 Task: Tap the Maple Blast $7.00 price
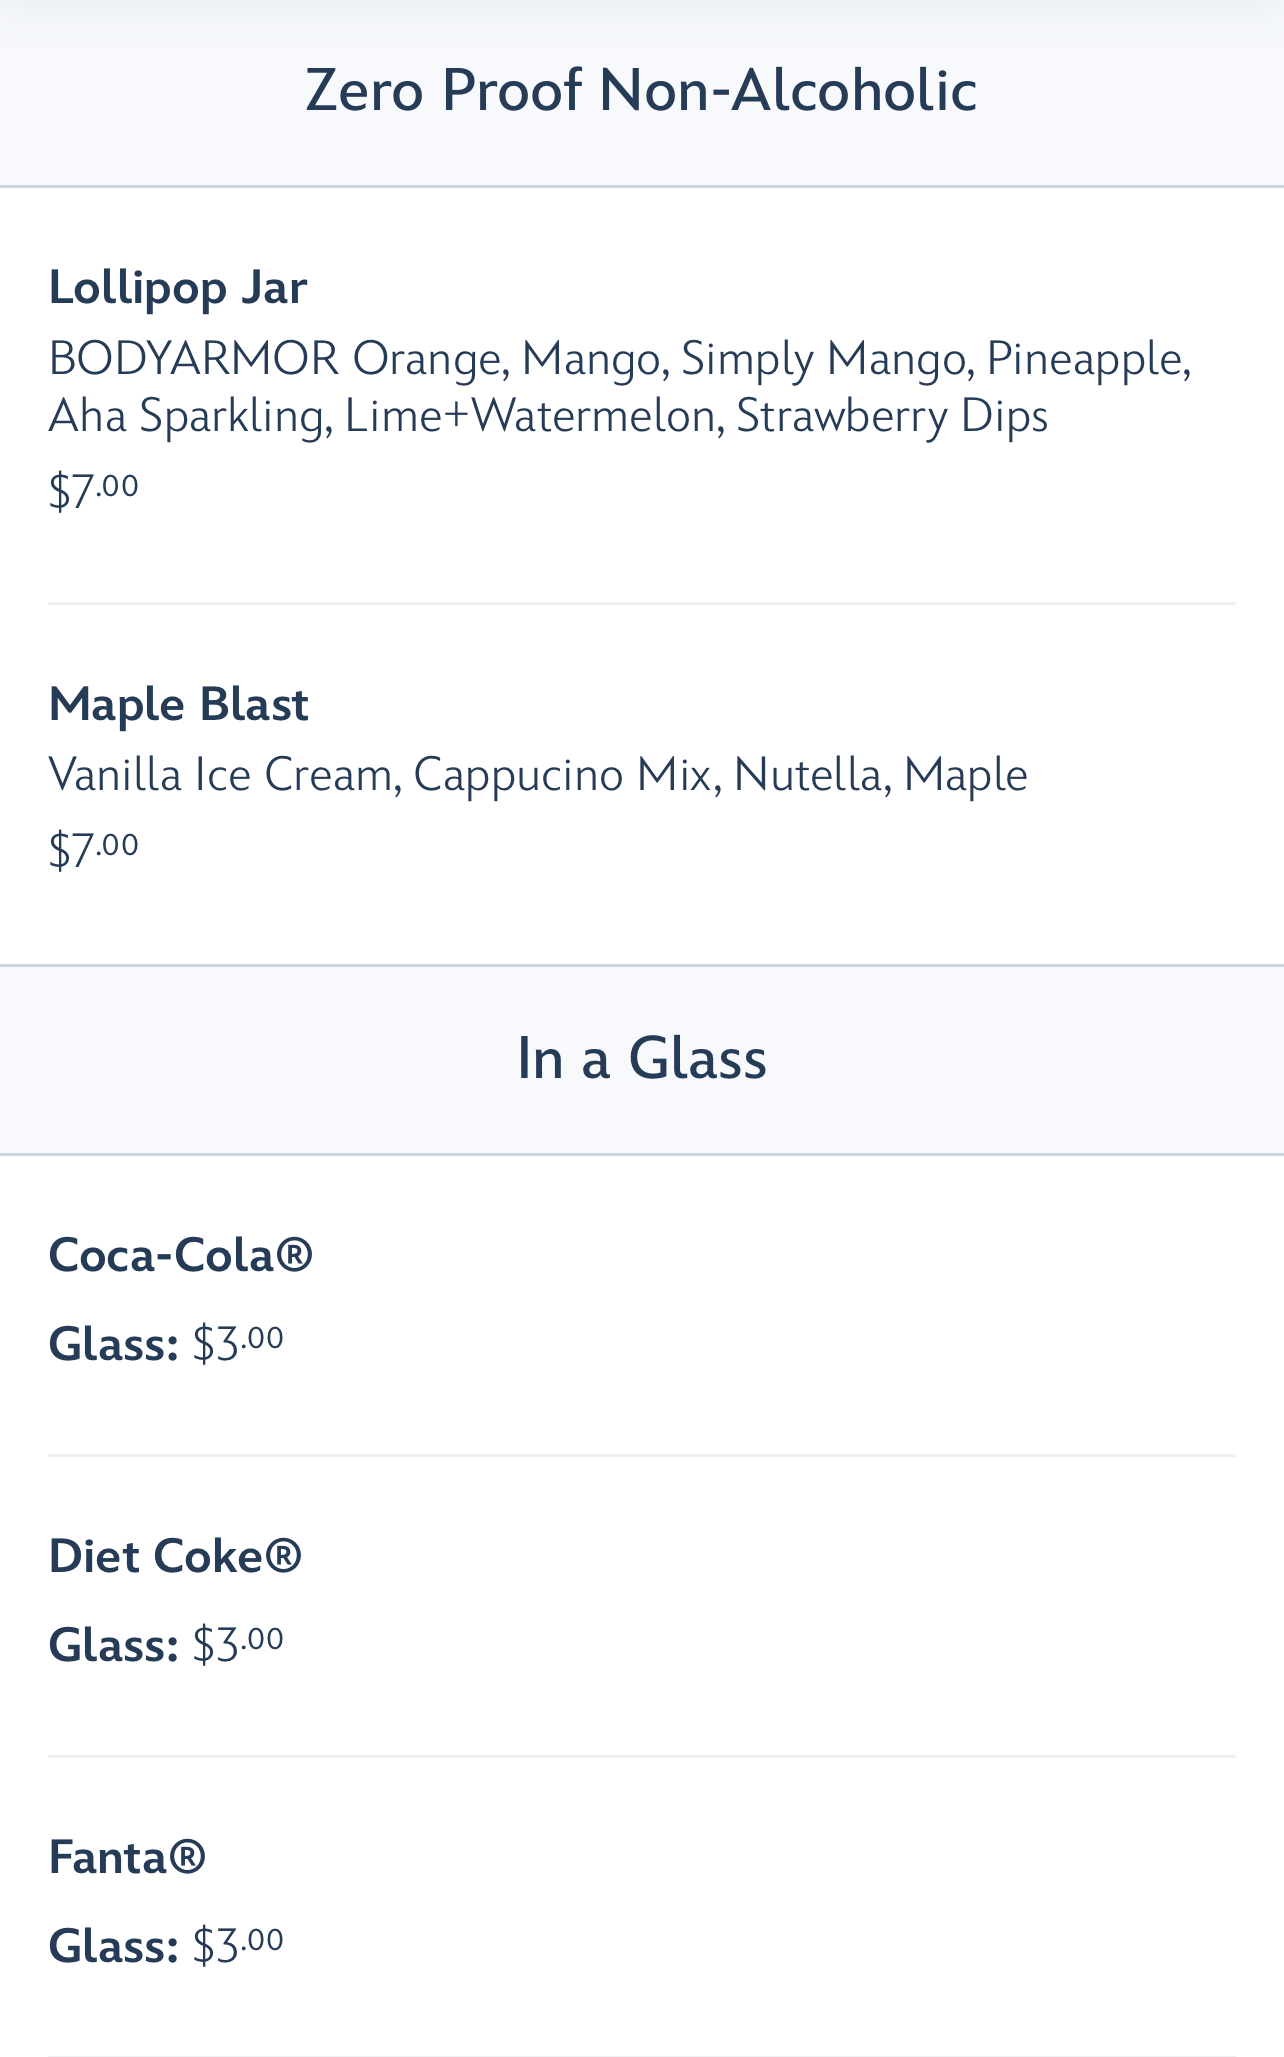94,848
